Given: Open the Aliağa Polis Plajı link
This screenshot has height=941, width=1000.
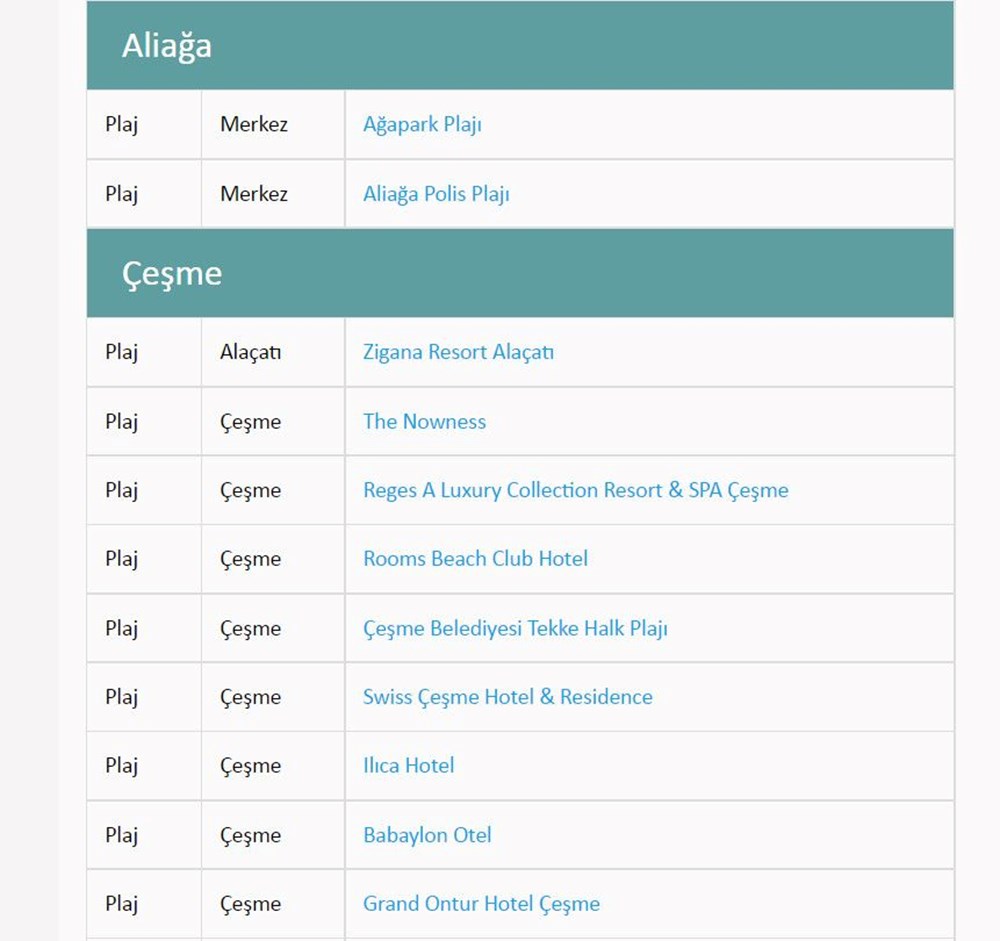Looking at the screenshot, I should pyautogui.click(x=436, y=194).
